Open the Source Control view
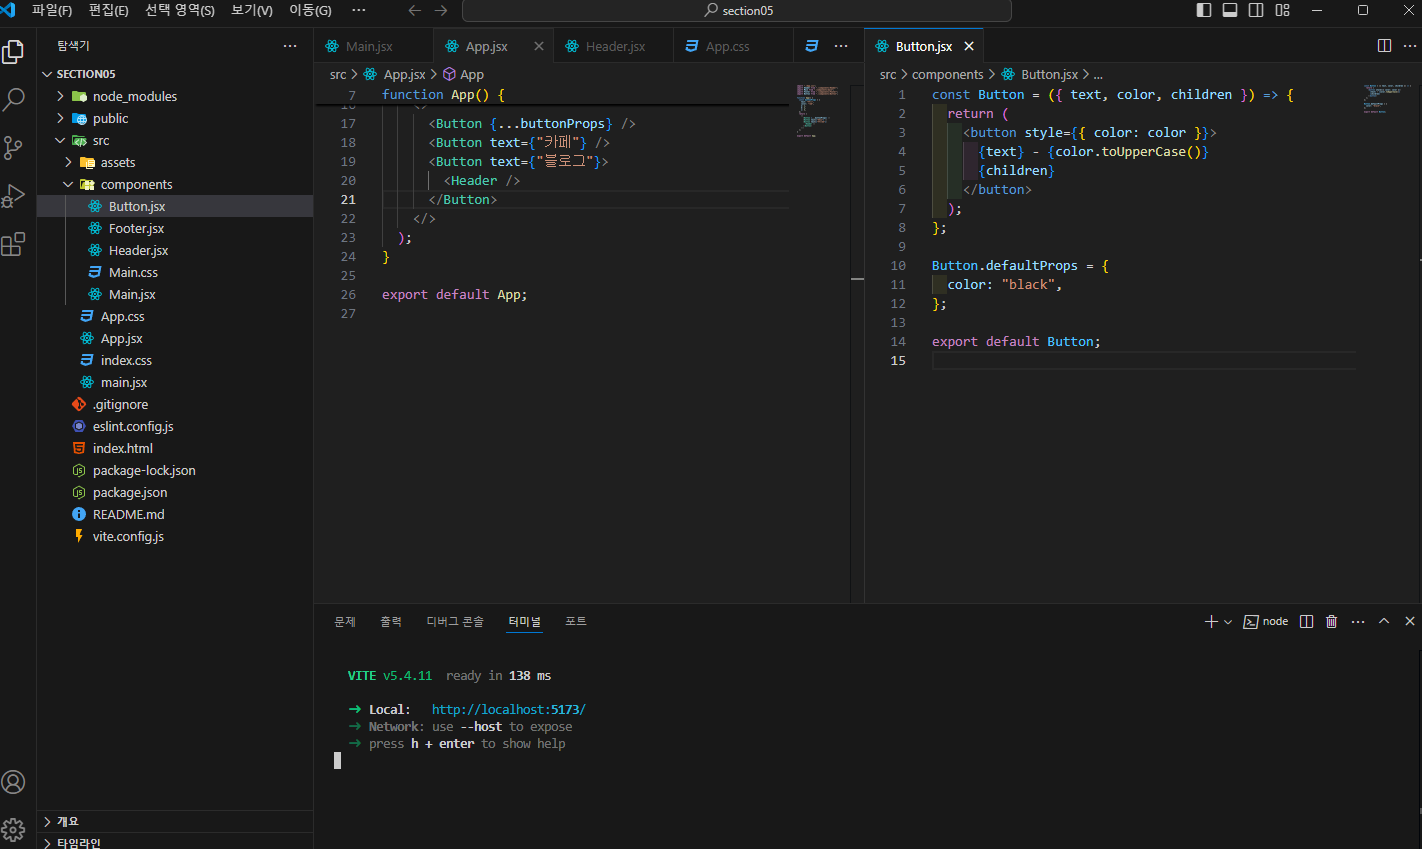 coord(14,148)
